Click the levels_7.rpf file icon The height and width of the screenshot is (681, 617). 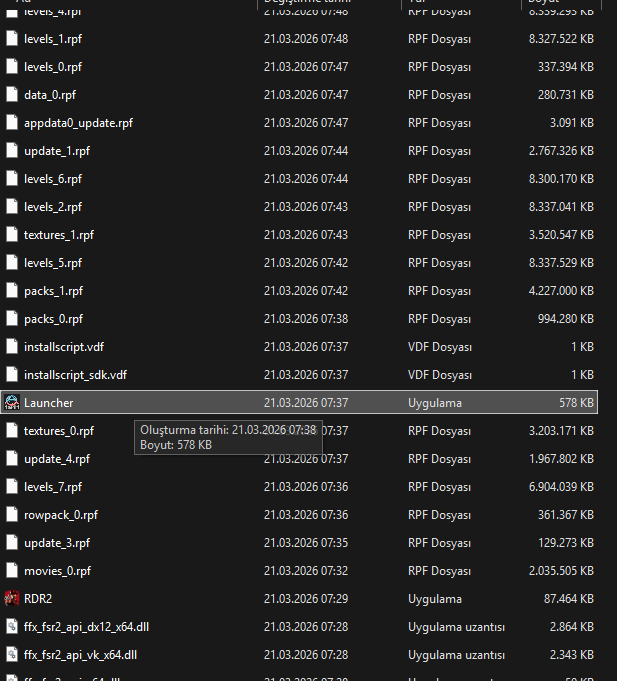(12, 487)
